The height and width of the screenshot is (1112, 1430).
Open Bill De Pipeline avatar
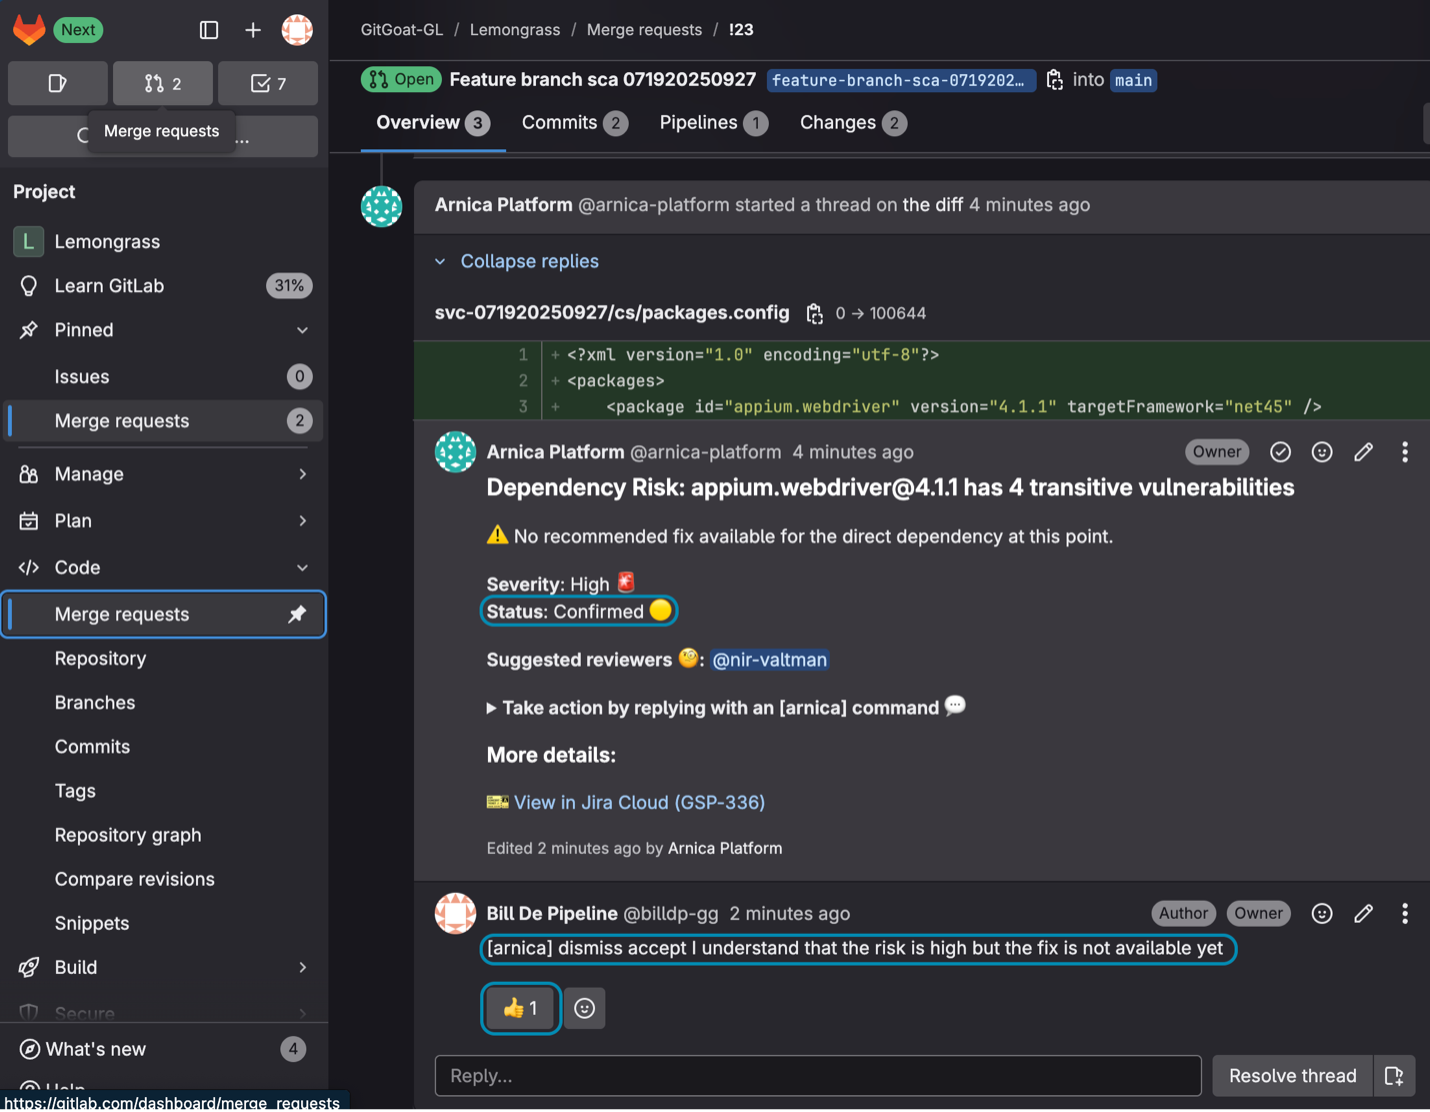point(455,913)
